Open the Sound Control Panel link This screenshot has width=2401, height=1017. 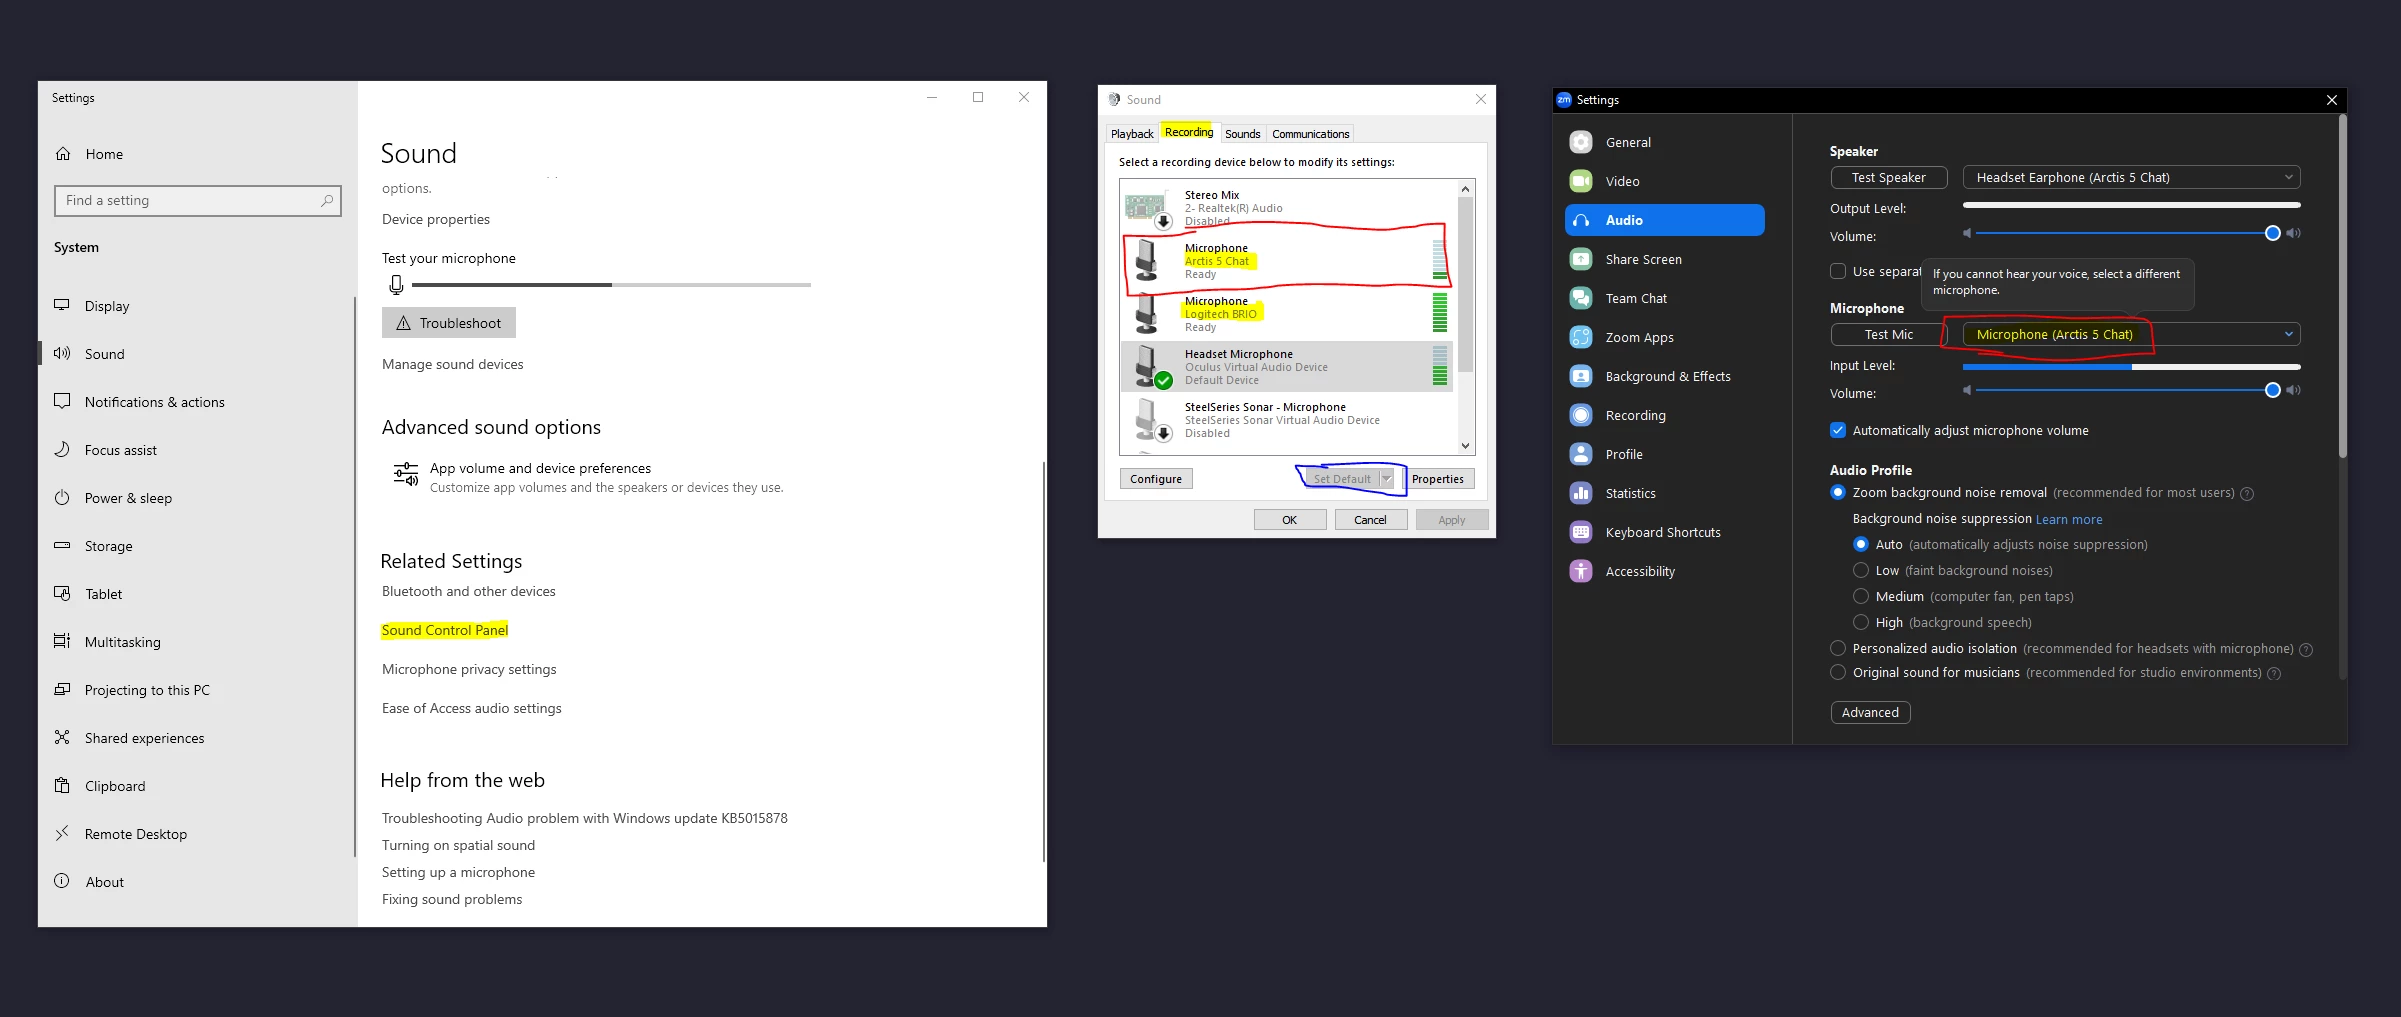tap(445, 630)
